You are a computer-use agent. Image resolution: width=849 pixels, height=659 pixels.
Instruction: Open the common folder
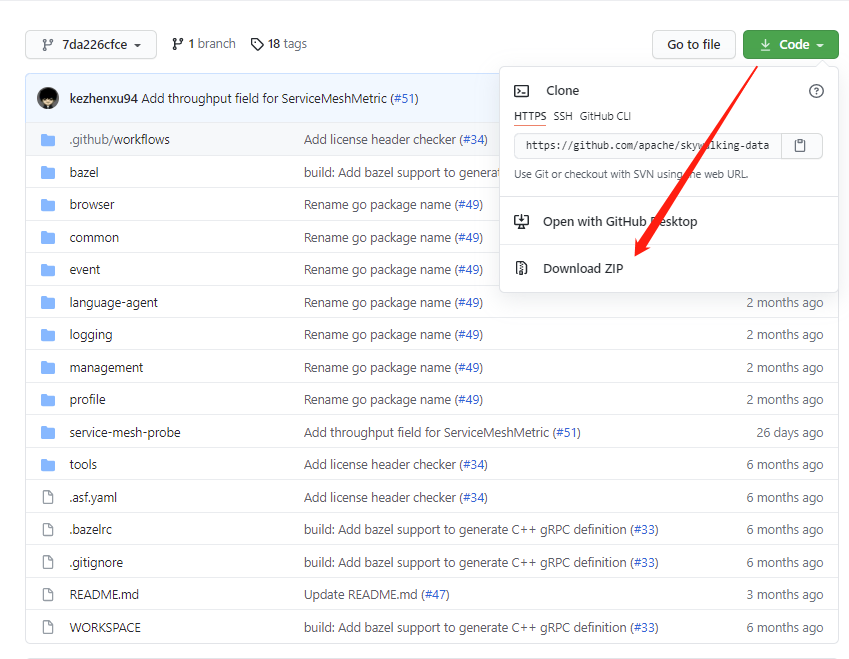pyautogui.click(x=94, y=238)
